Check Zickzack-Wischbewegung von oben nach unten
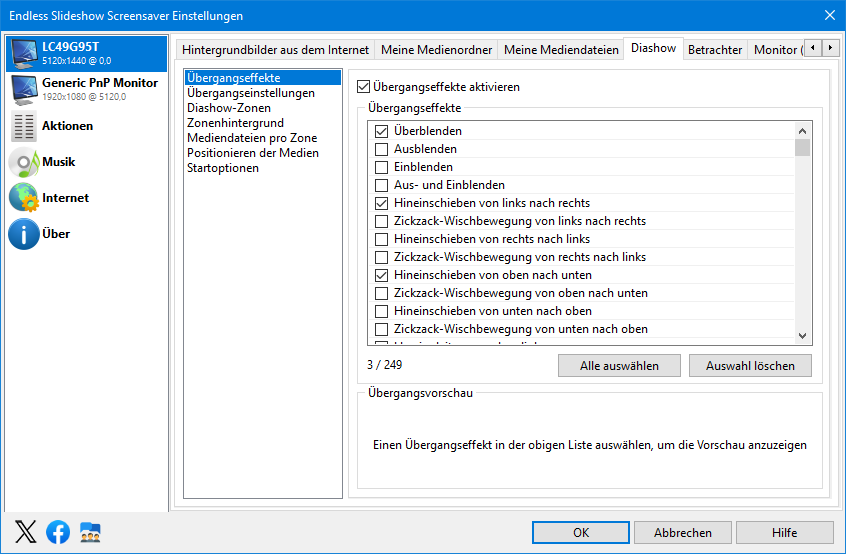 point(381,293)
